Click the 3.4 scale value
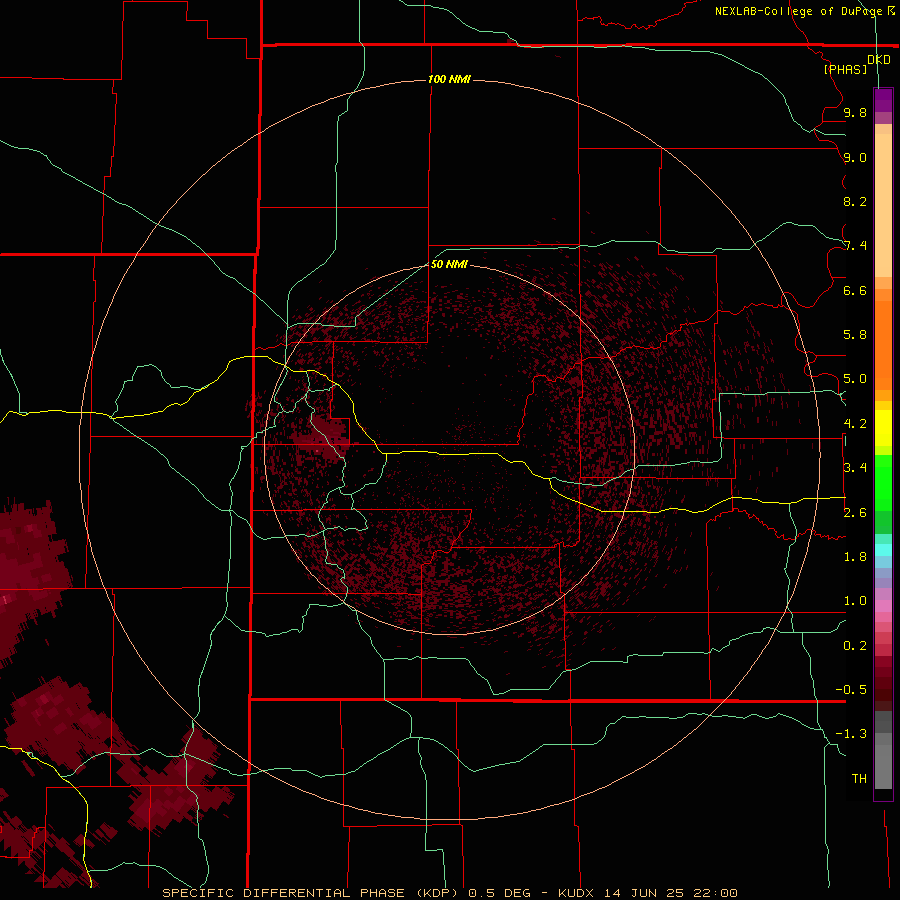Image resolution: width=900 pixels, height=900 pixels. pos(855,468)
